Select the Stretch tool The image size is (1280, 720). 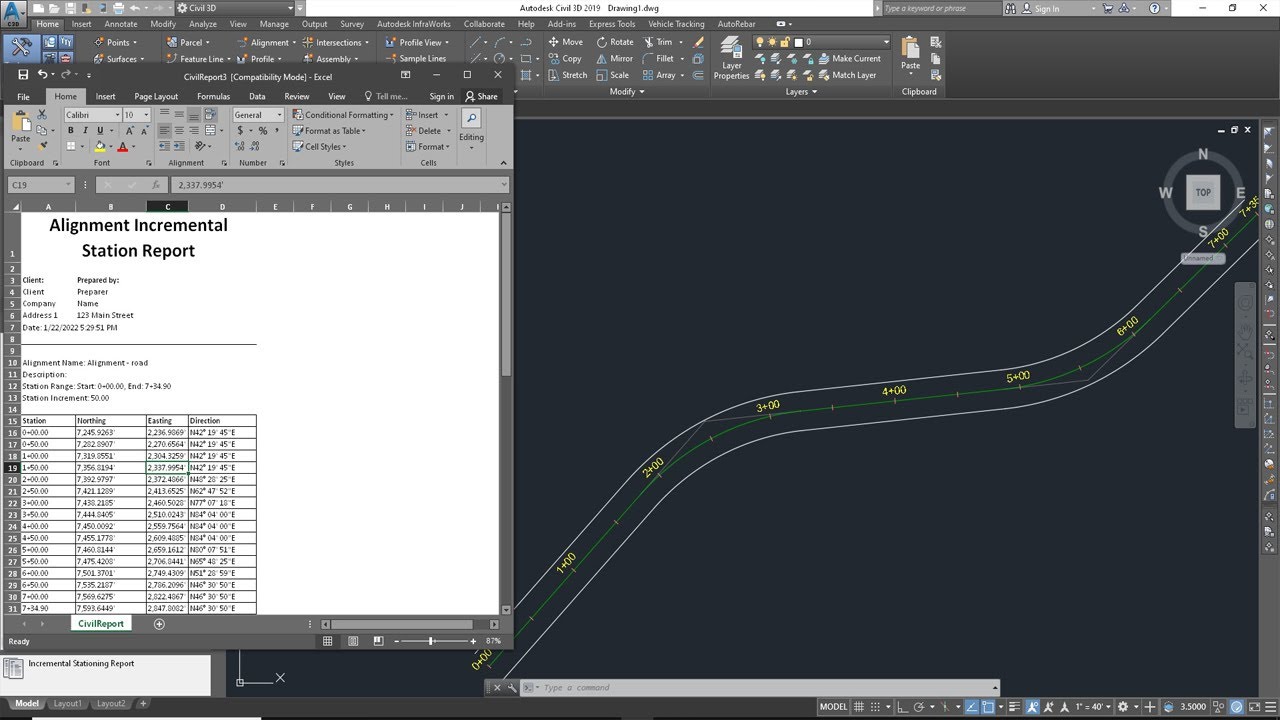pyautogui.click(x=567, y=75)
